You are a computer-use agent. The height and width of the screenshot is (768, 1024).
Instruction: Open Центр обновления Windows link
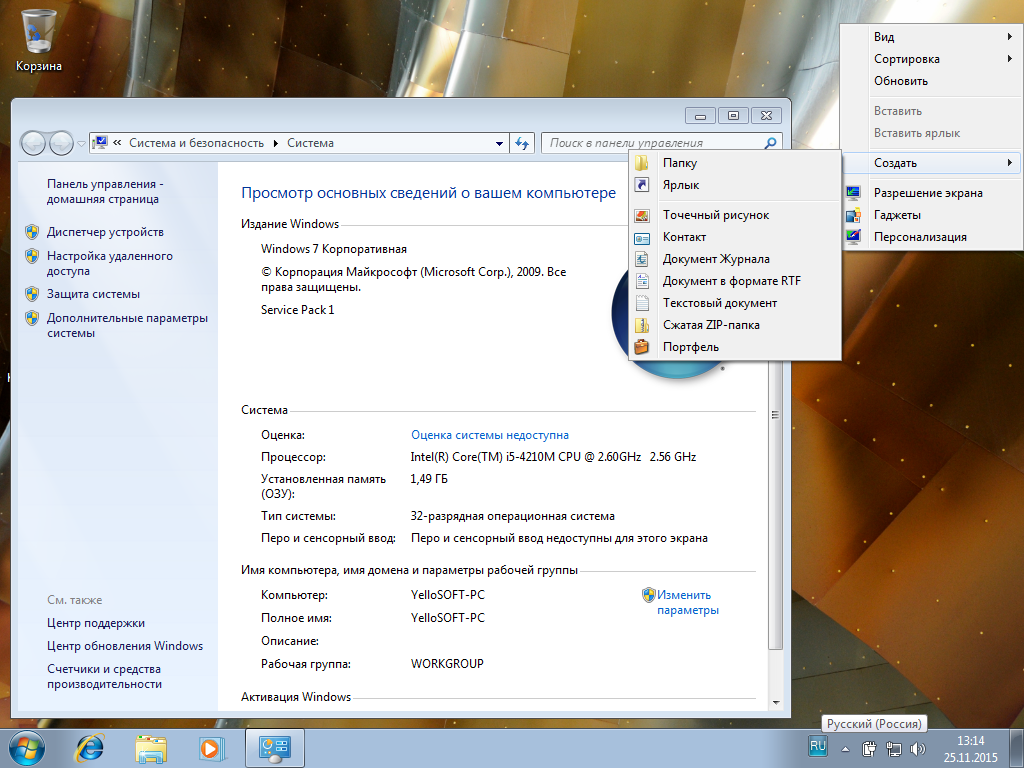tap(125, 646)
